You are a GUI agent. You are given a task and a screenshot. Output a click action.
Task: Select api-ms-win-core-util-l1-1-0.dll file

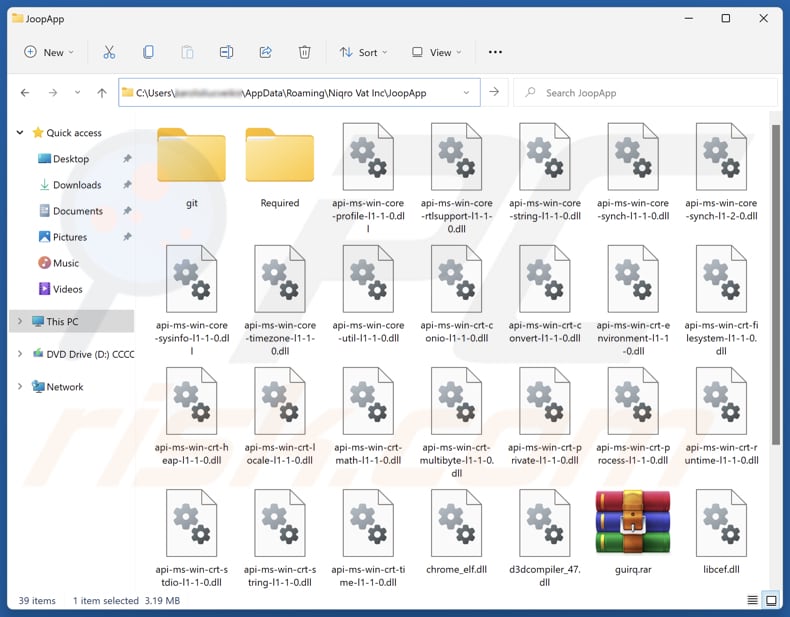(x=368, y=295)
